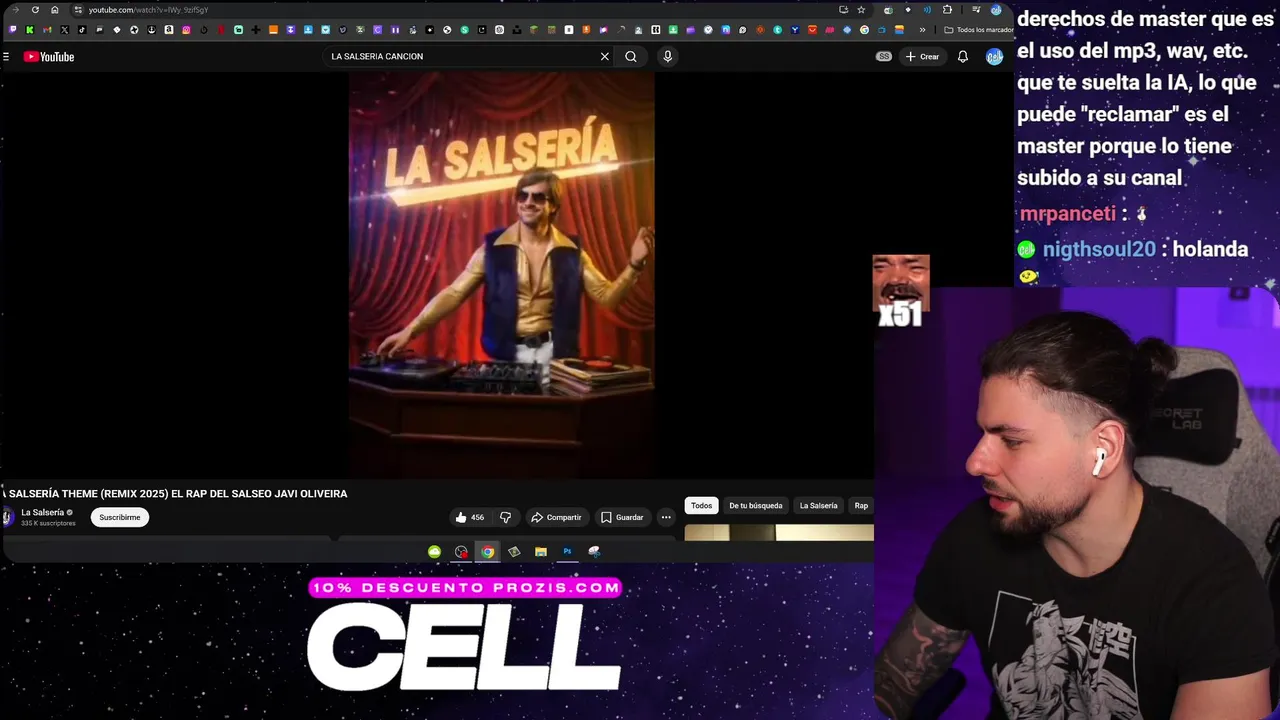
Task: Open the YouTube account avatar menu
Action: pos(994,57)
